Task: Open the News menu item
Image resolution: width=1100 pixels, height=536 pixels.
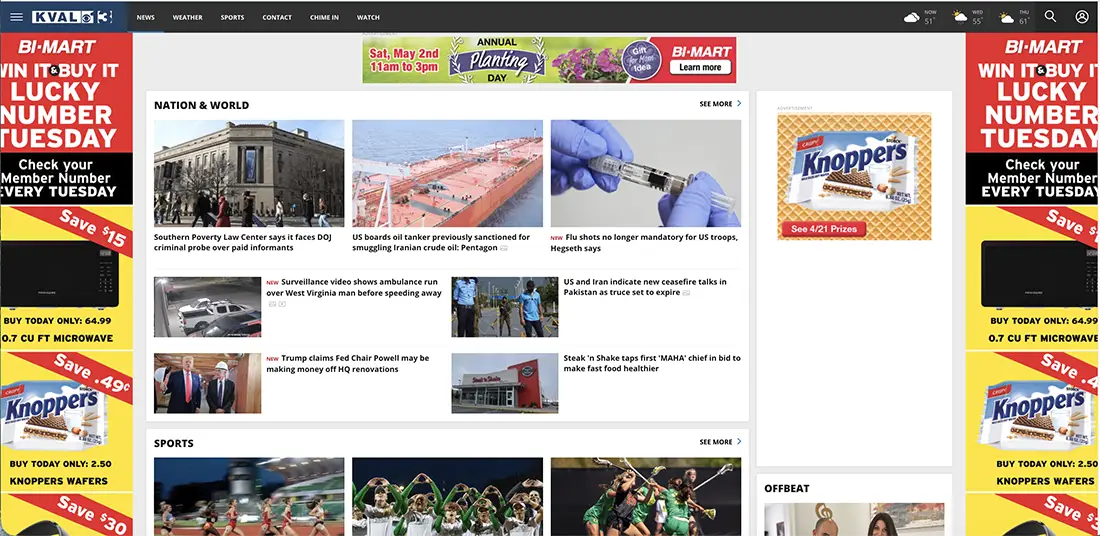Action: tap(146, 18)
